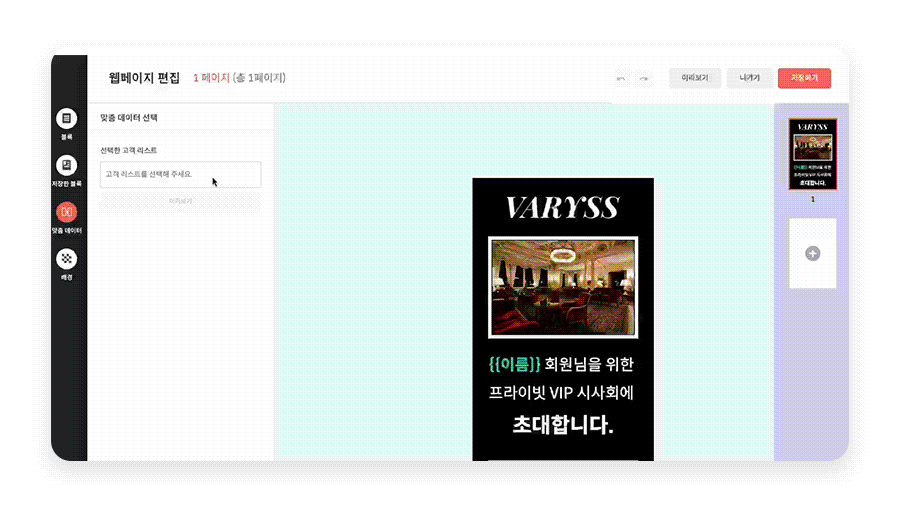Click the redo arrow icon

644,79
